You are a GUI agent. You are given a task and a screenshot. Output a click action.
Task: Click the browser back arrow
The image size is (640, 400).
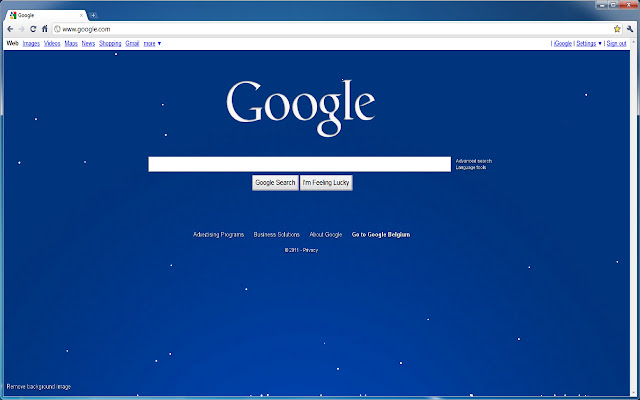tap(10, 29)
